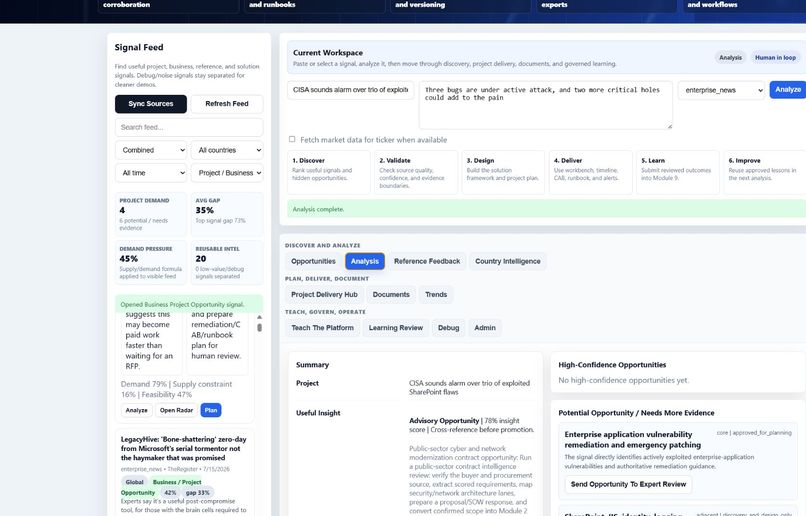Screen dimensions: 806x516
Task: Click the PROJECT DEMAND stat card
Action: click(151, 214)
